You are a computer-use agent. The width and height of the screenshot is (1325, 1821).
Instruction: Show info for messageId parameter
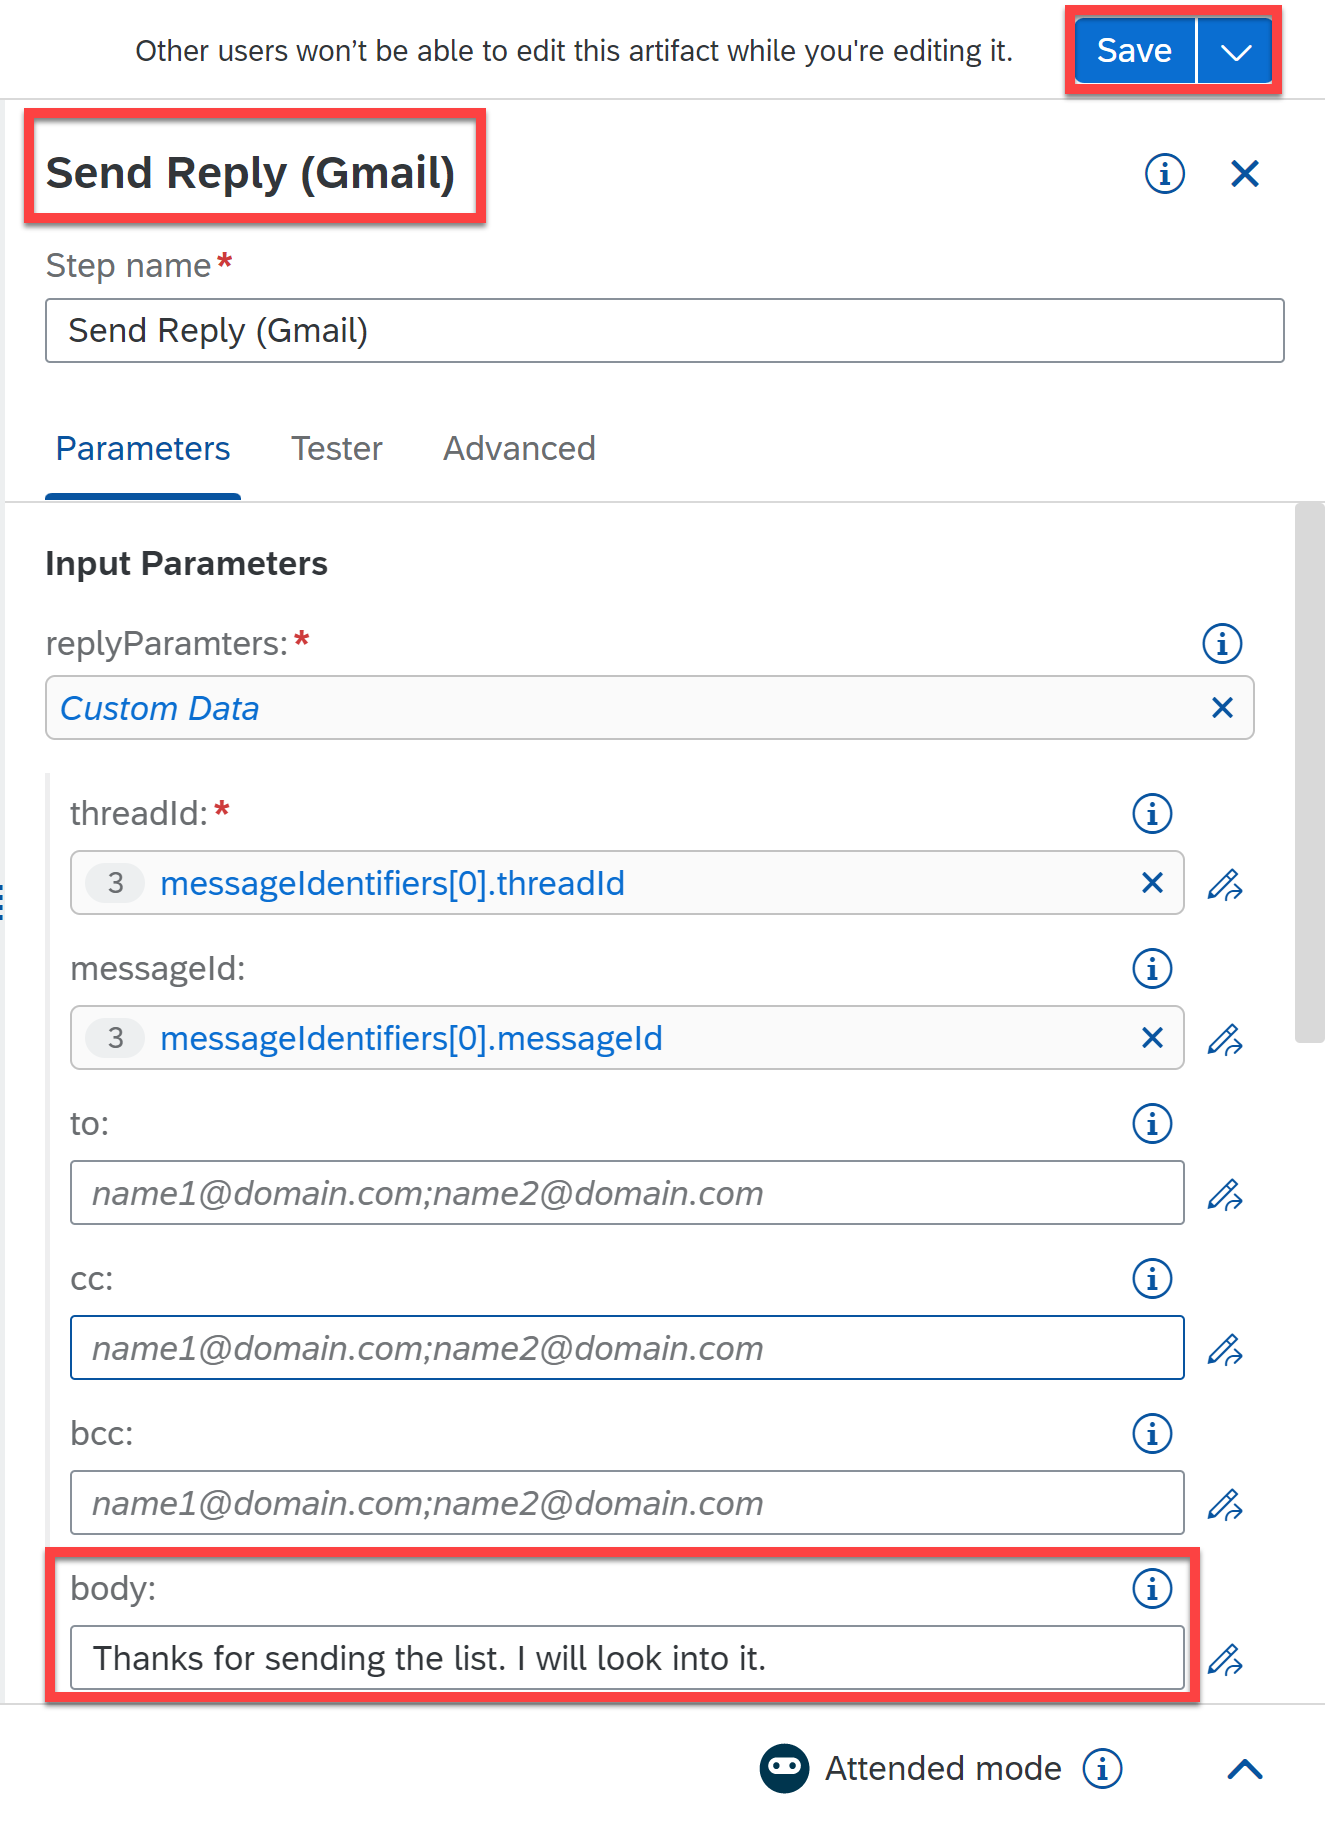pos(1152,968)
